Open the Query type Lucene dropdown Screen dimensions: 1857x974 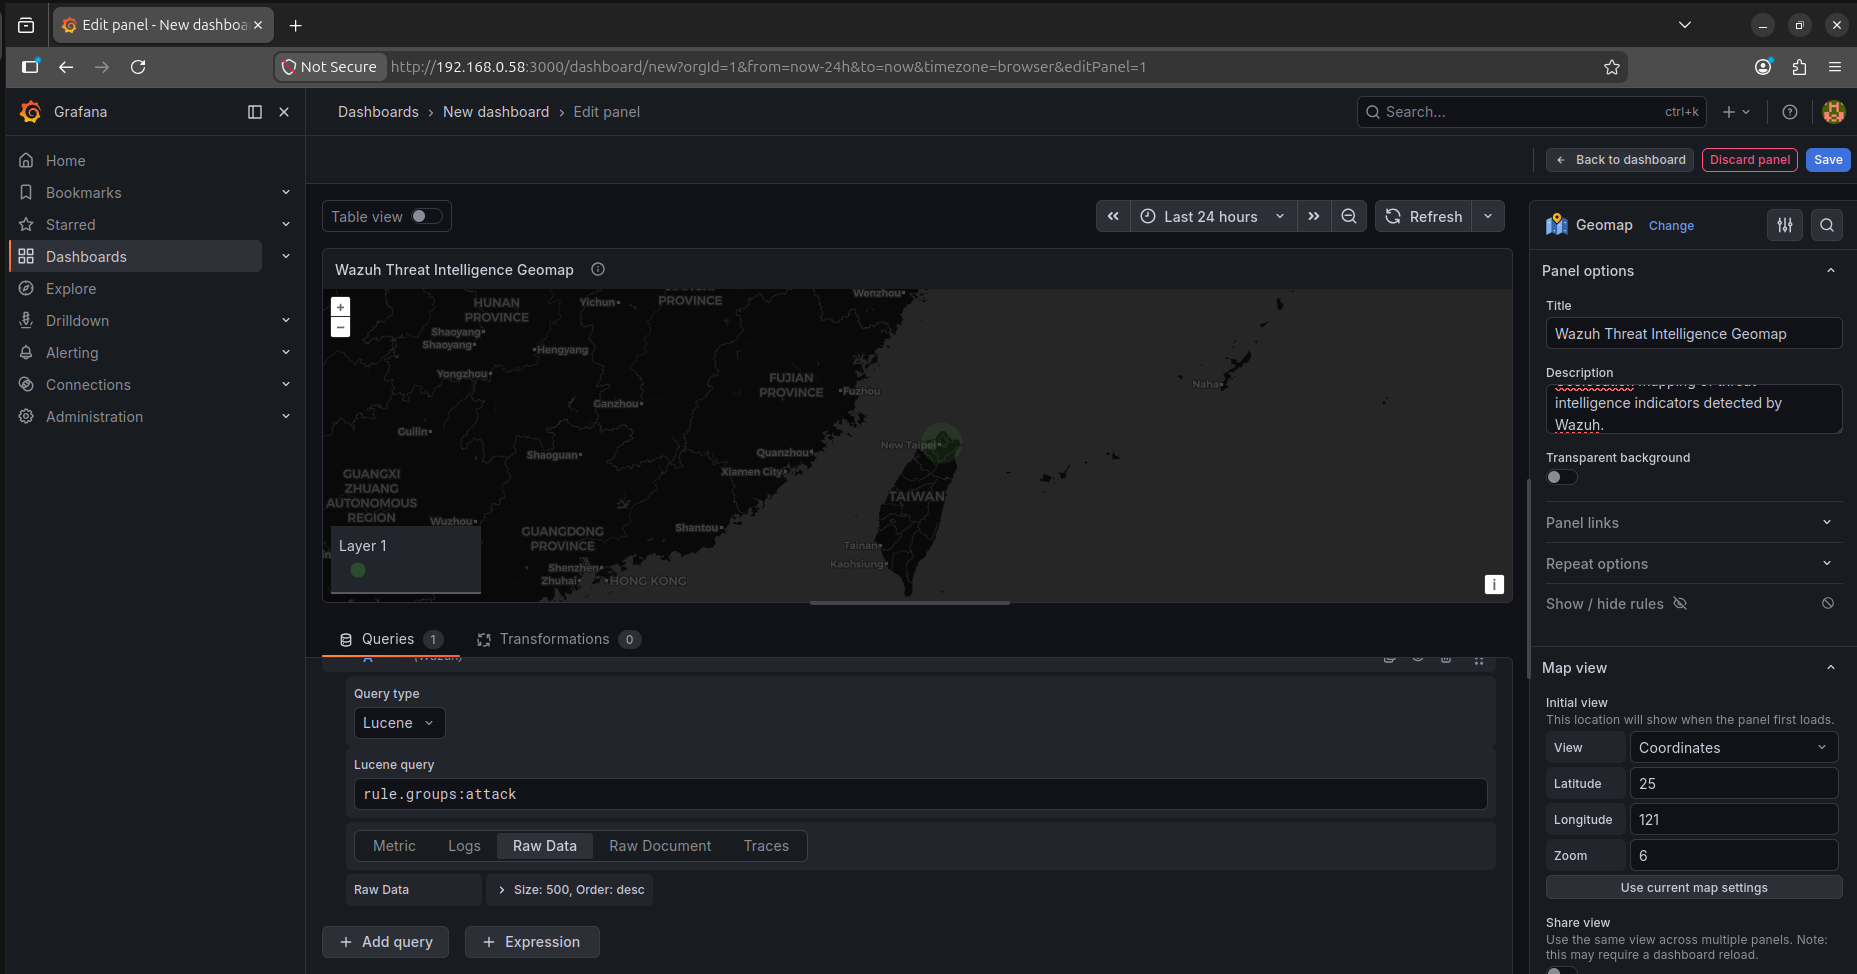(399, 723)
